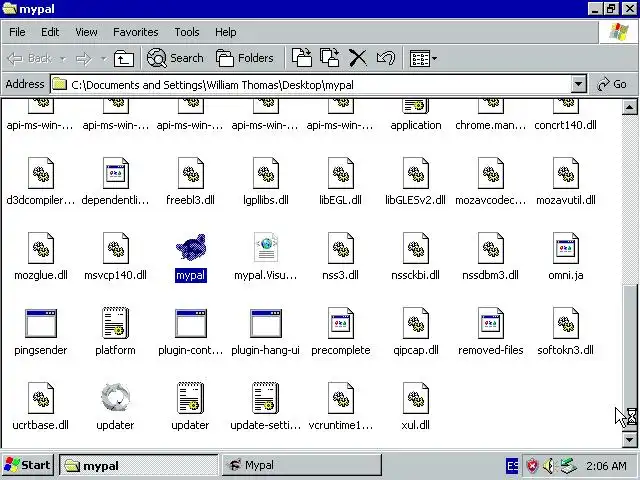Select the platform settings file
Viewport: 640px width, 480px height.
[116, 332]
